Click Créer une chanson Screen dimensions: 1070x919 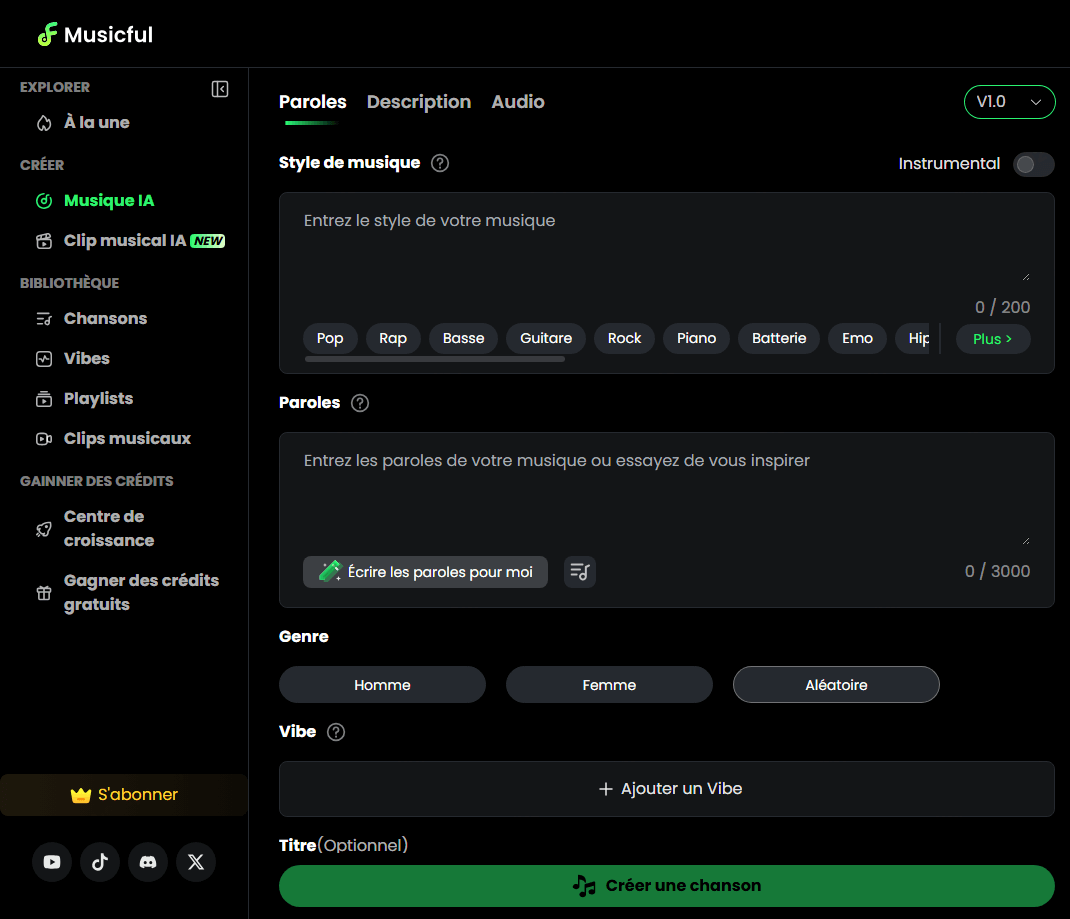[x=667, y=885]
